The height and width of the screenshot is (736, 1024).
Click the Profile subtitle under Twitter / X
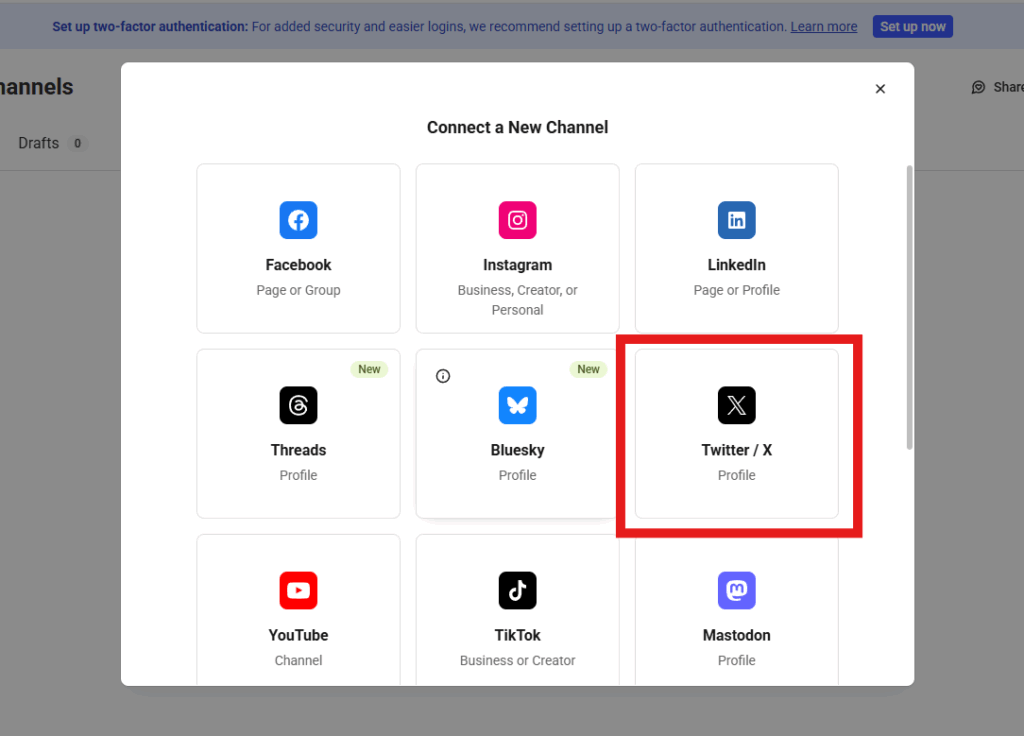click(x=737, y=475)
